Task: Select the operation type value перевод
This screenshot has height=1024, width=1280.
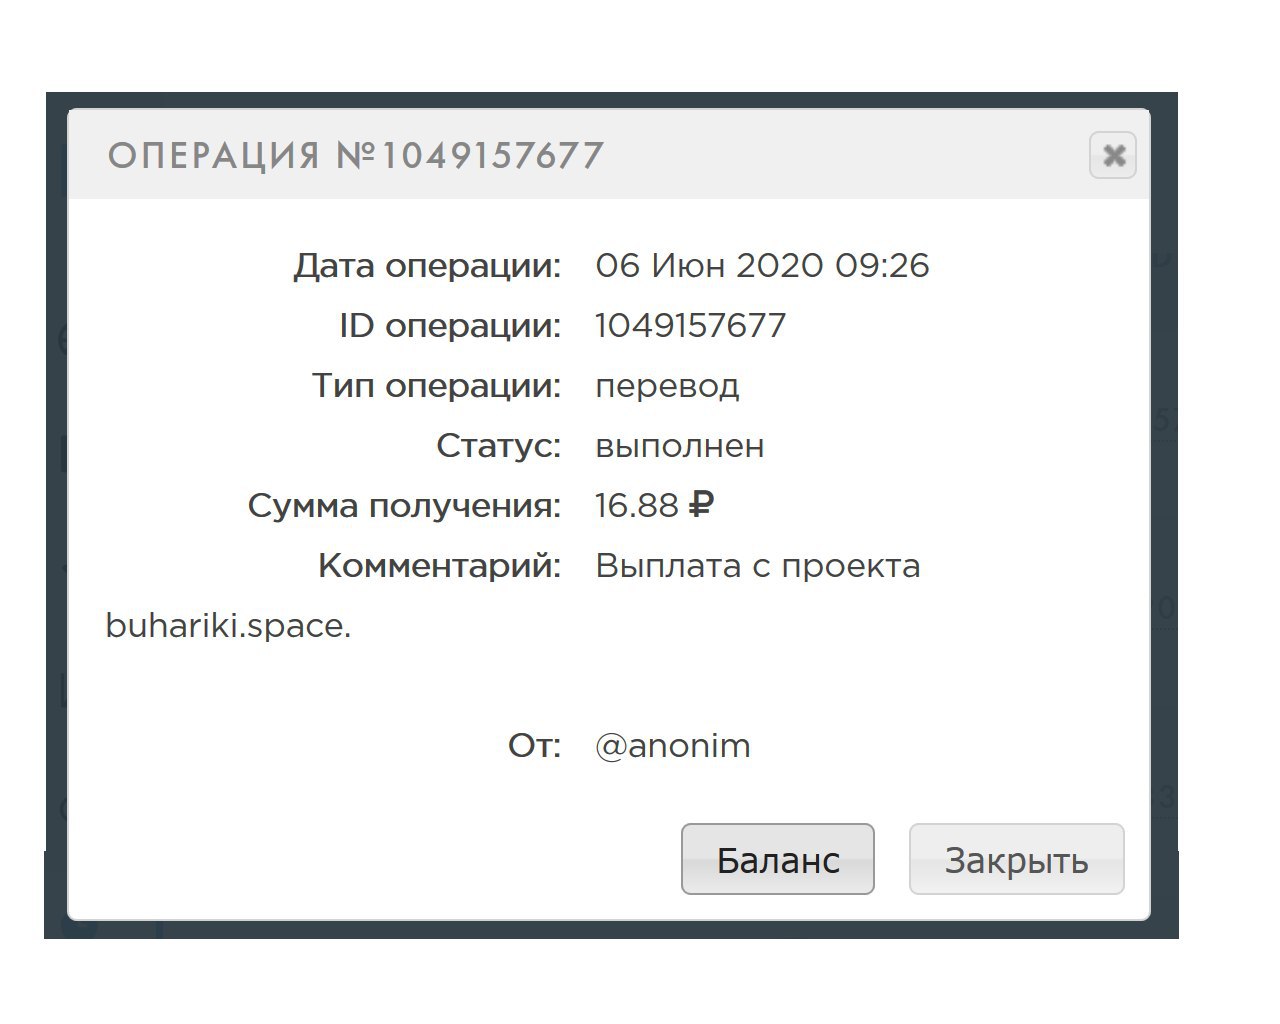Action: [667, 387]
